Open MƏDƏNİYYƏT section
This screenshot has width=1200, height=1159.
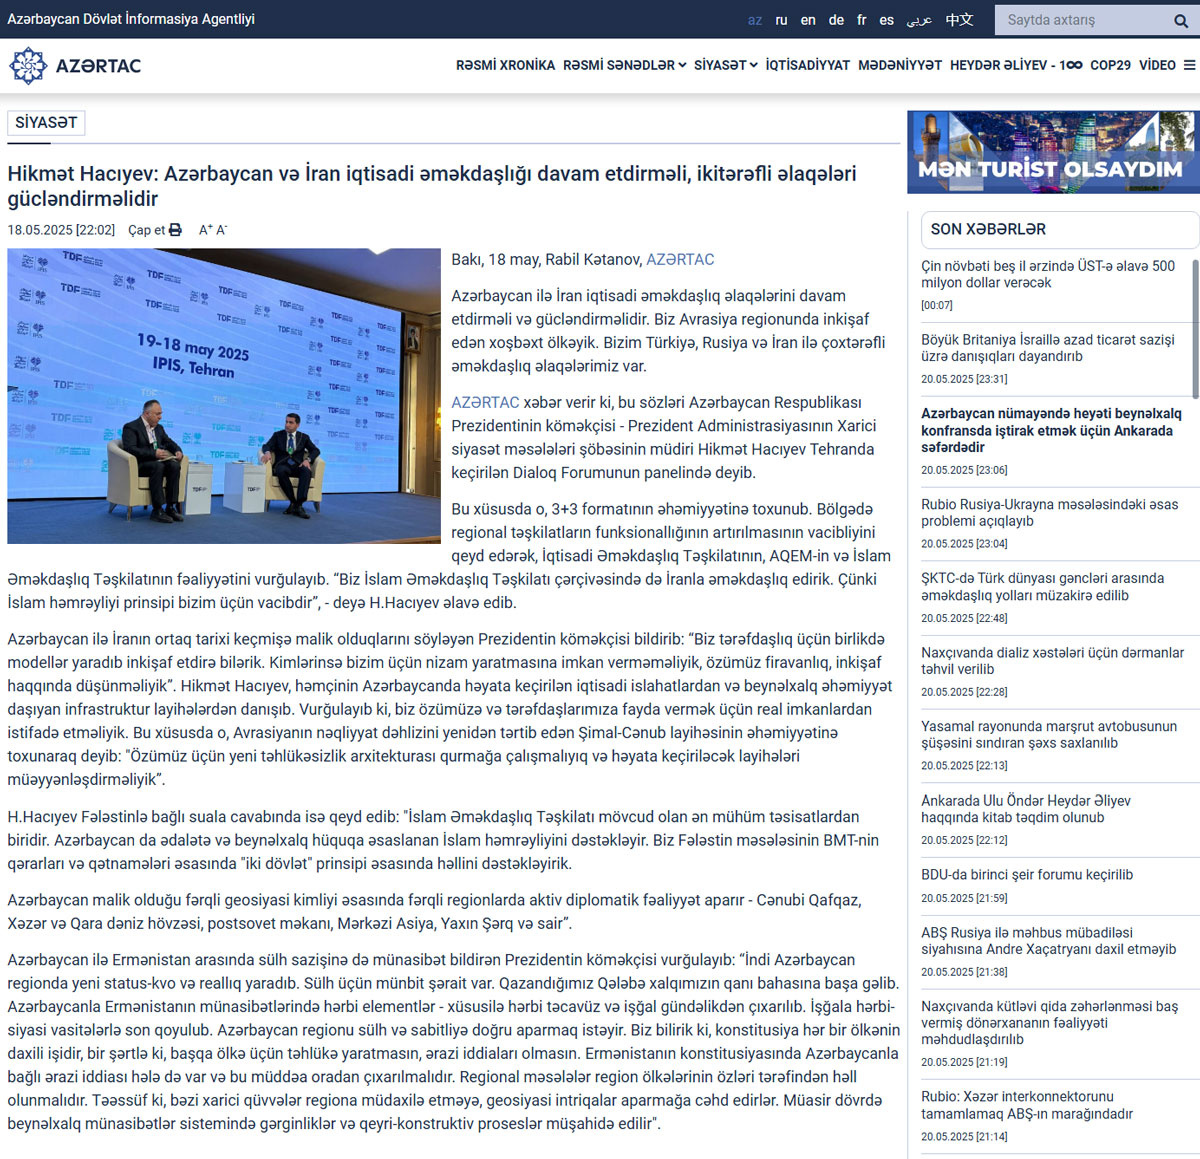[x=899, y=65]
